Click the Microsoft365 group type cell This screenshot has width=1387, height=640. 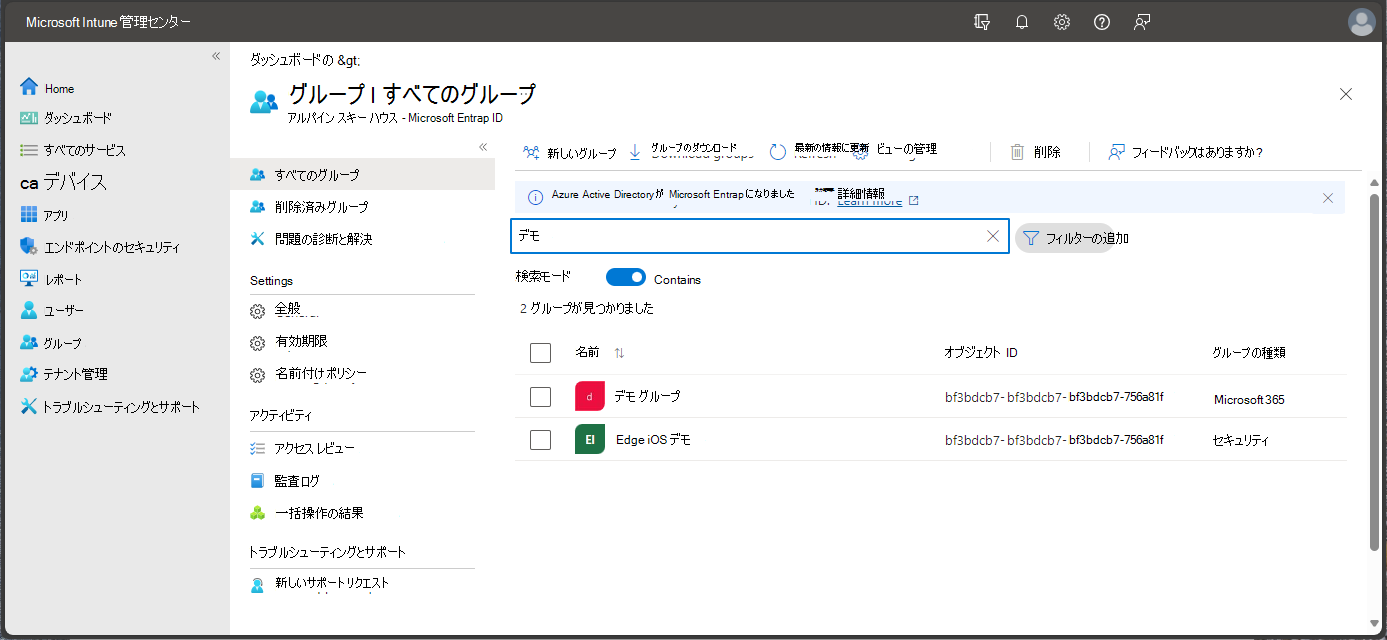[1249, 399]
